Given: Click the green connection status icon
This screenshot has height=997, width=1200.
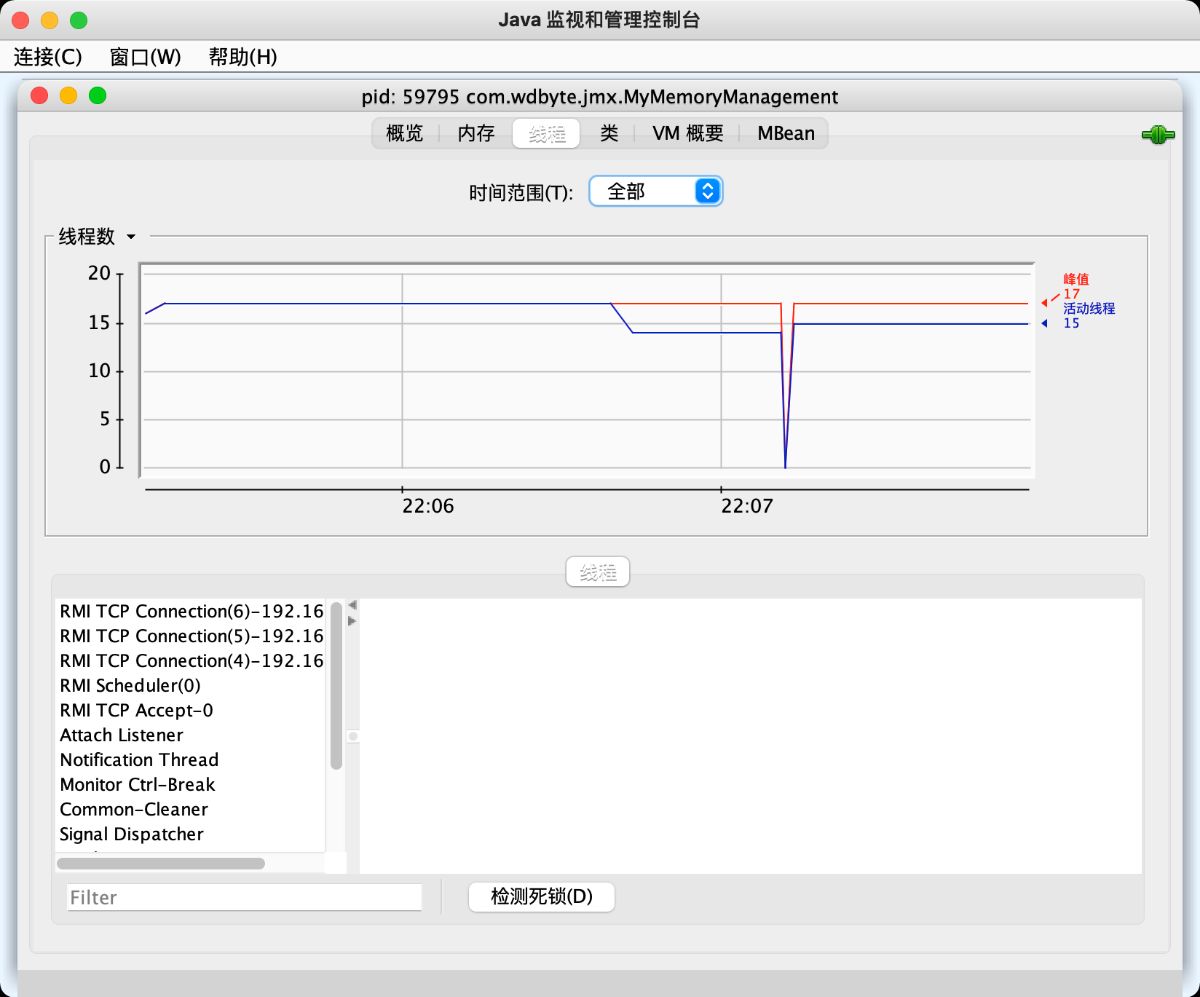Looking at the screenshot, I should [1158, 134].
